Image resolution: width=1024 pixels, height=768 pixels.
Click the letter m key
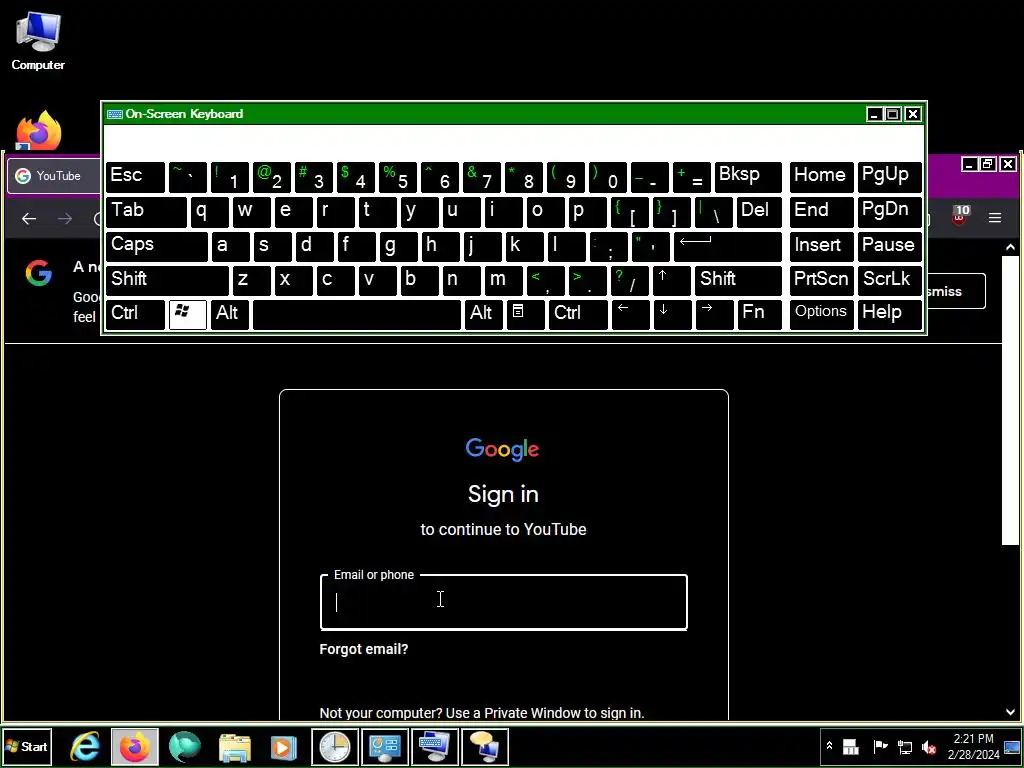point(504,280)
